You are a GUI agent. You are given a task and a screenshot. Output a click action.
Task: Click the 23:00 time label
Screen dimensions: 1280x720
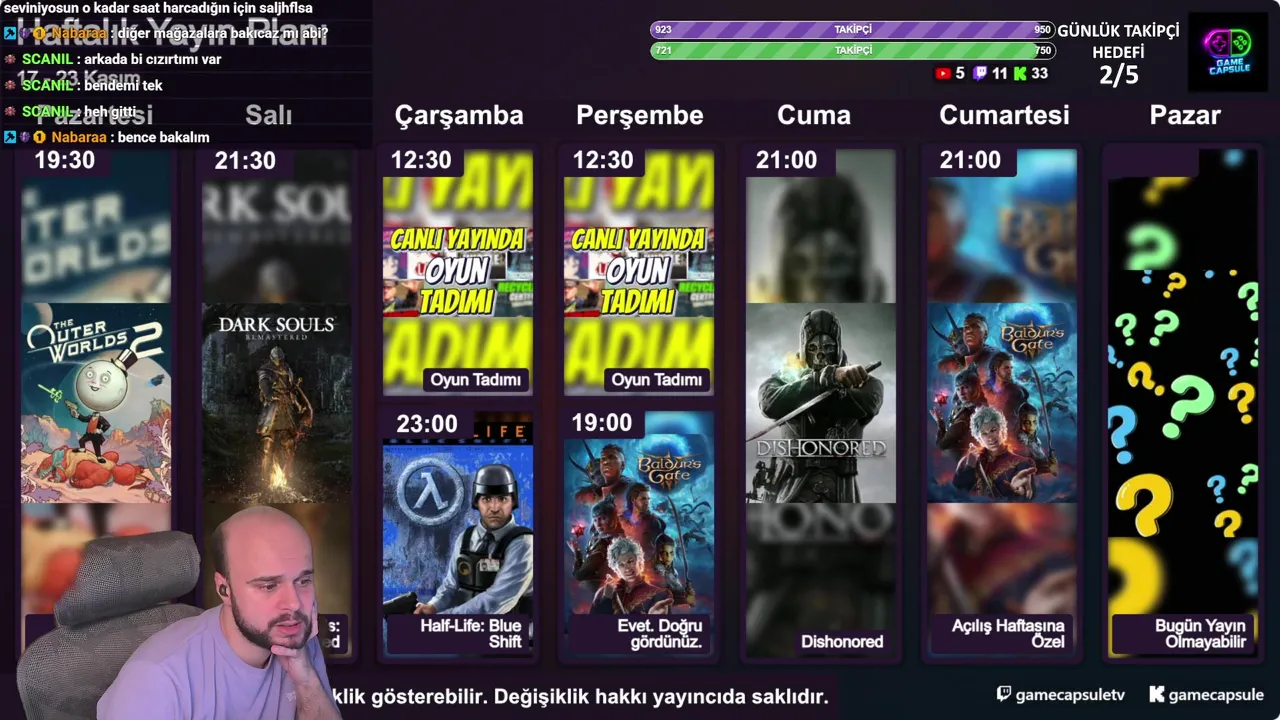tap(427, 424)
